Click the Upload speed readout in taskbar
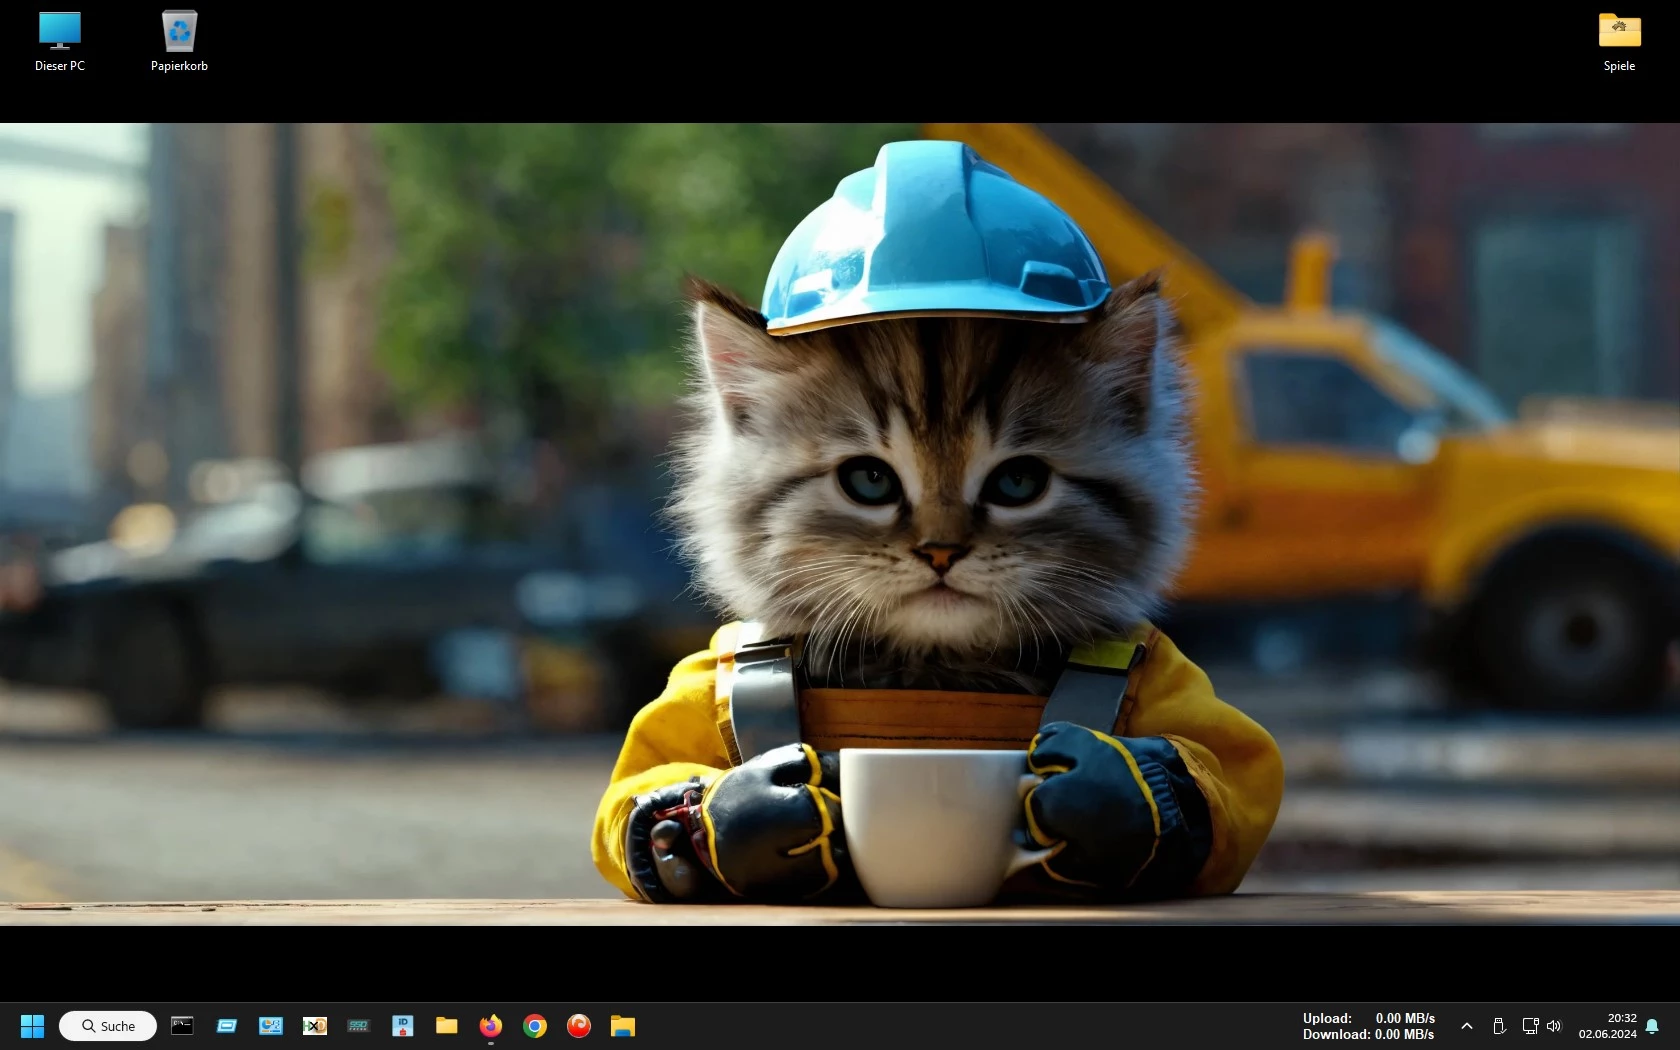The image size is (1680, 1050). (x=1368, y=1018)
